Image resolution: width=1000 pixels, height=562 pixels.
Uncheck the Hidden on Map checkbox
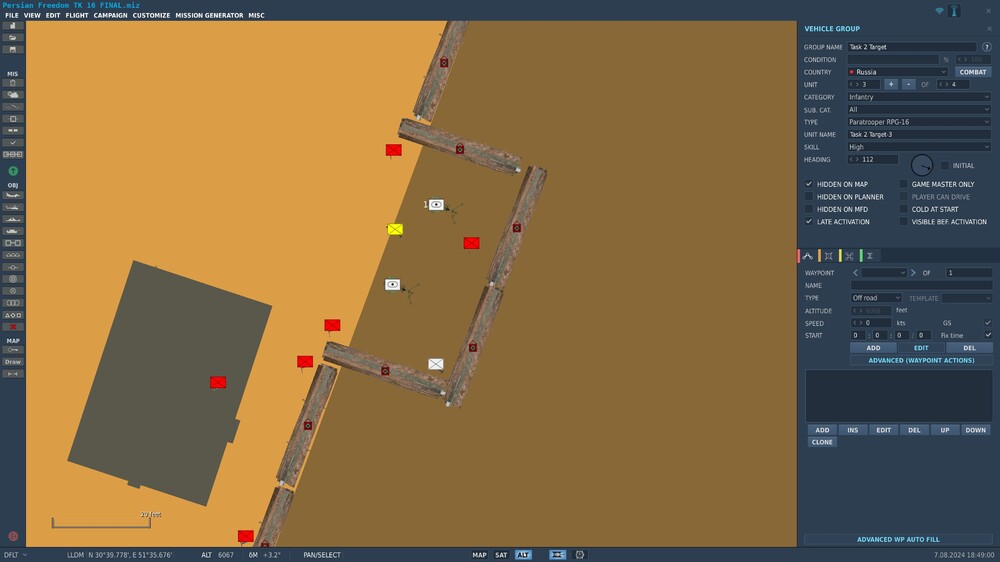point(809,184)
